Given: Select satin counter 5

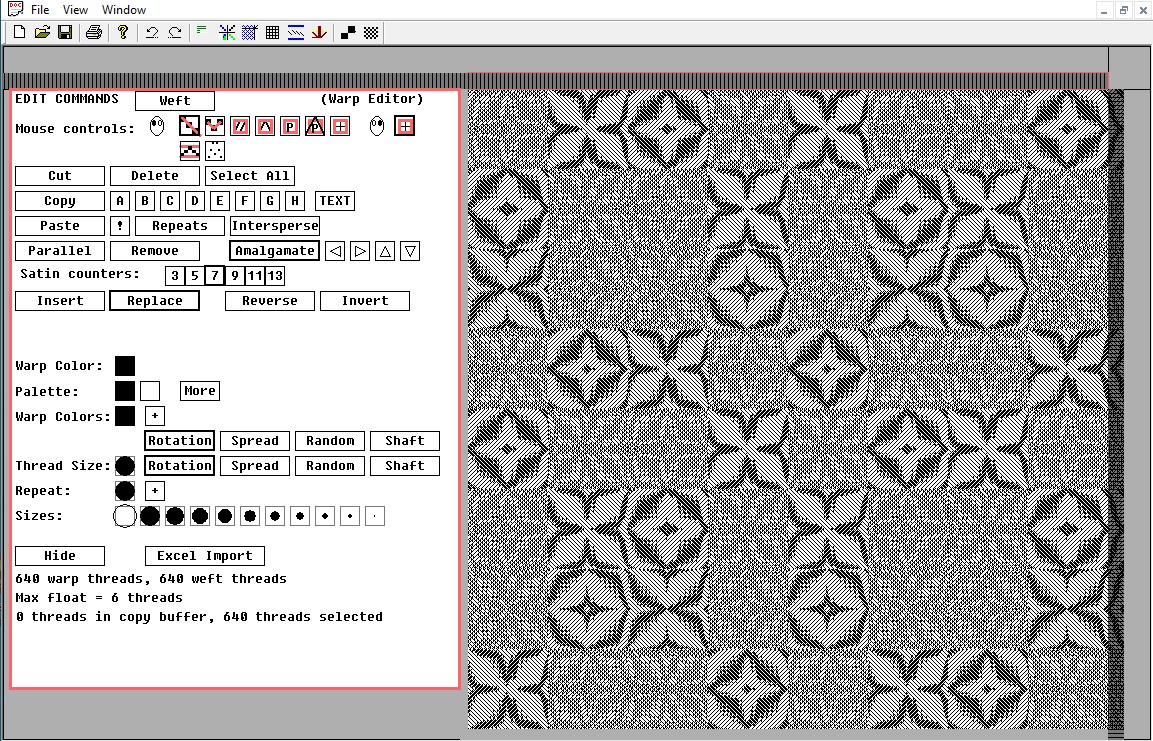Looking at the screenshot, I should [195, 276].
